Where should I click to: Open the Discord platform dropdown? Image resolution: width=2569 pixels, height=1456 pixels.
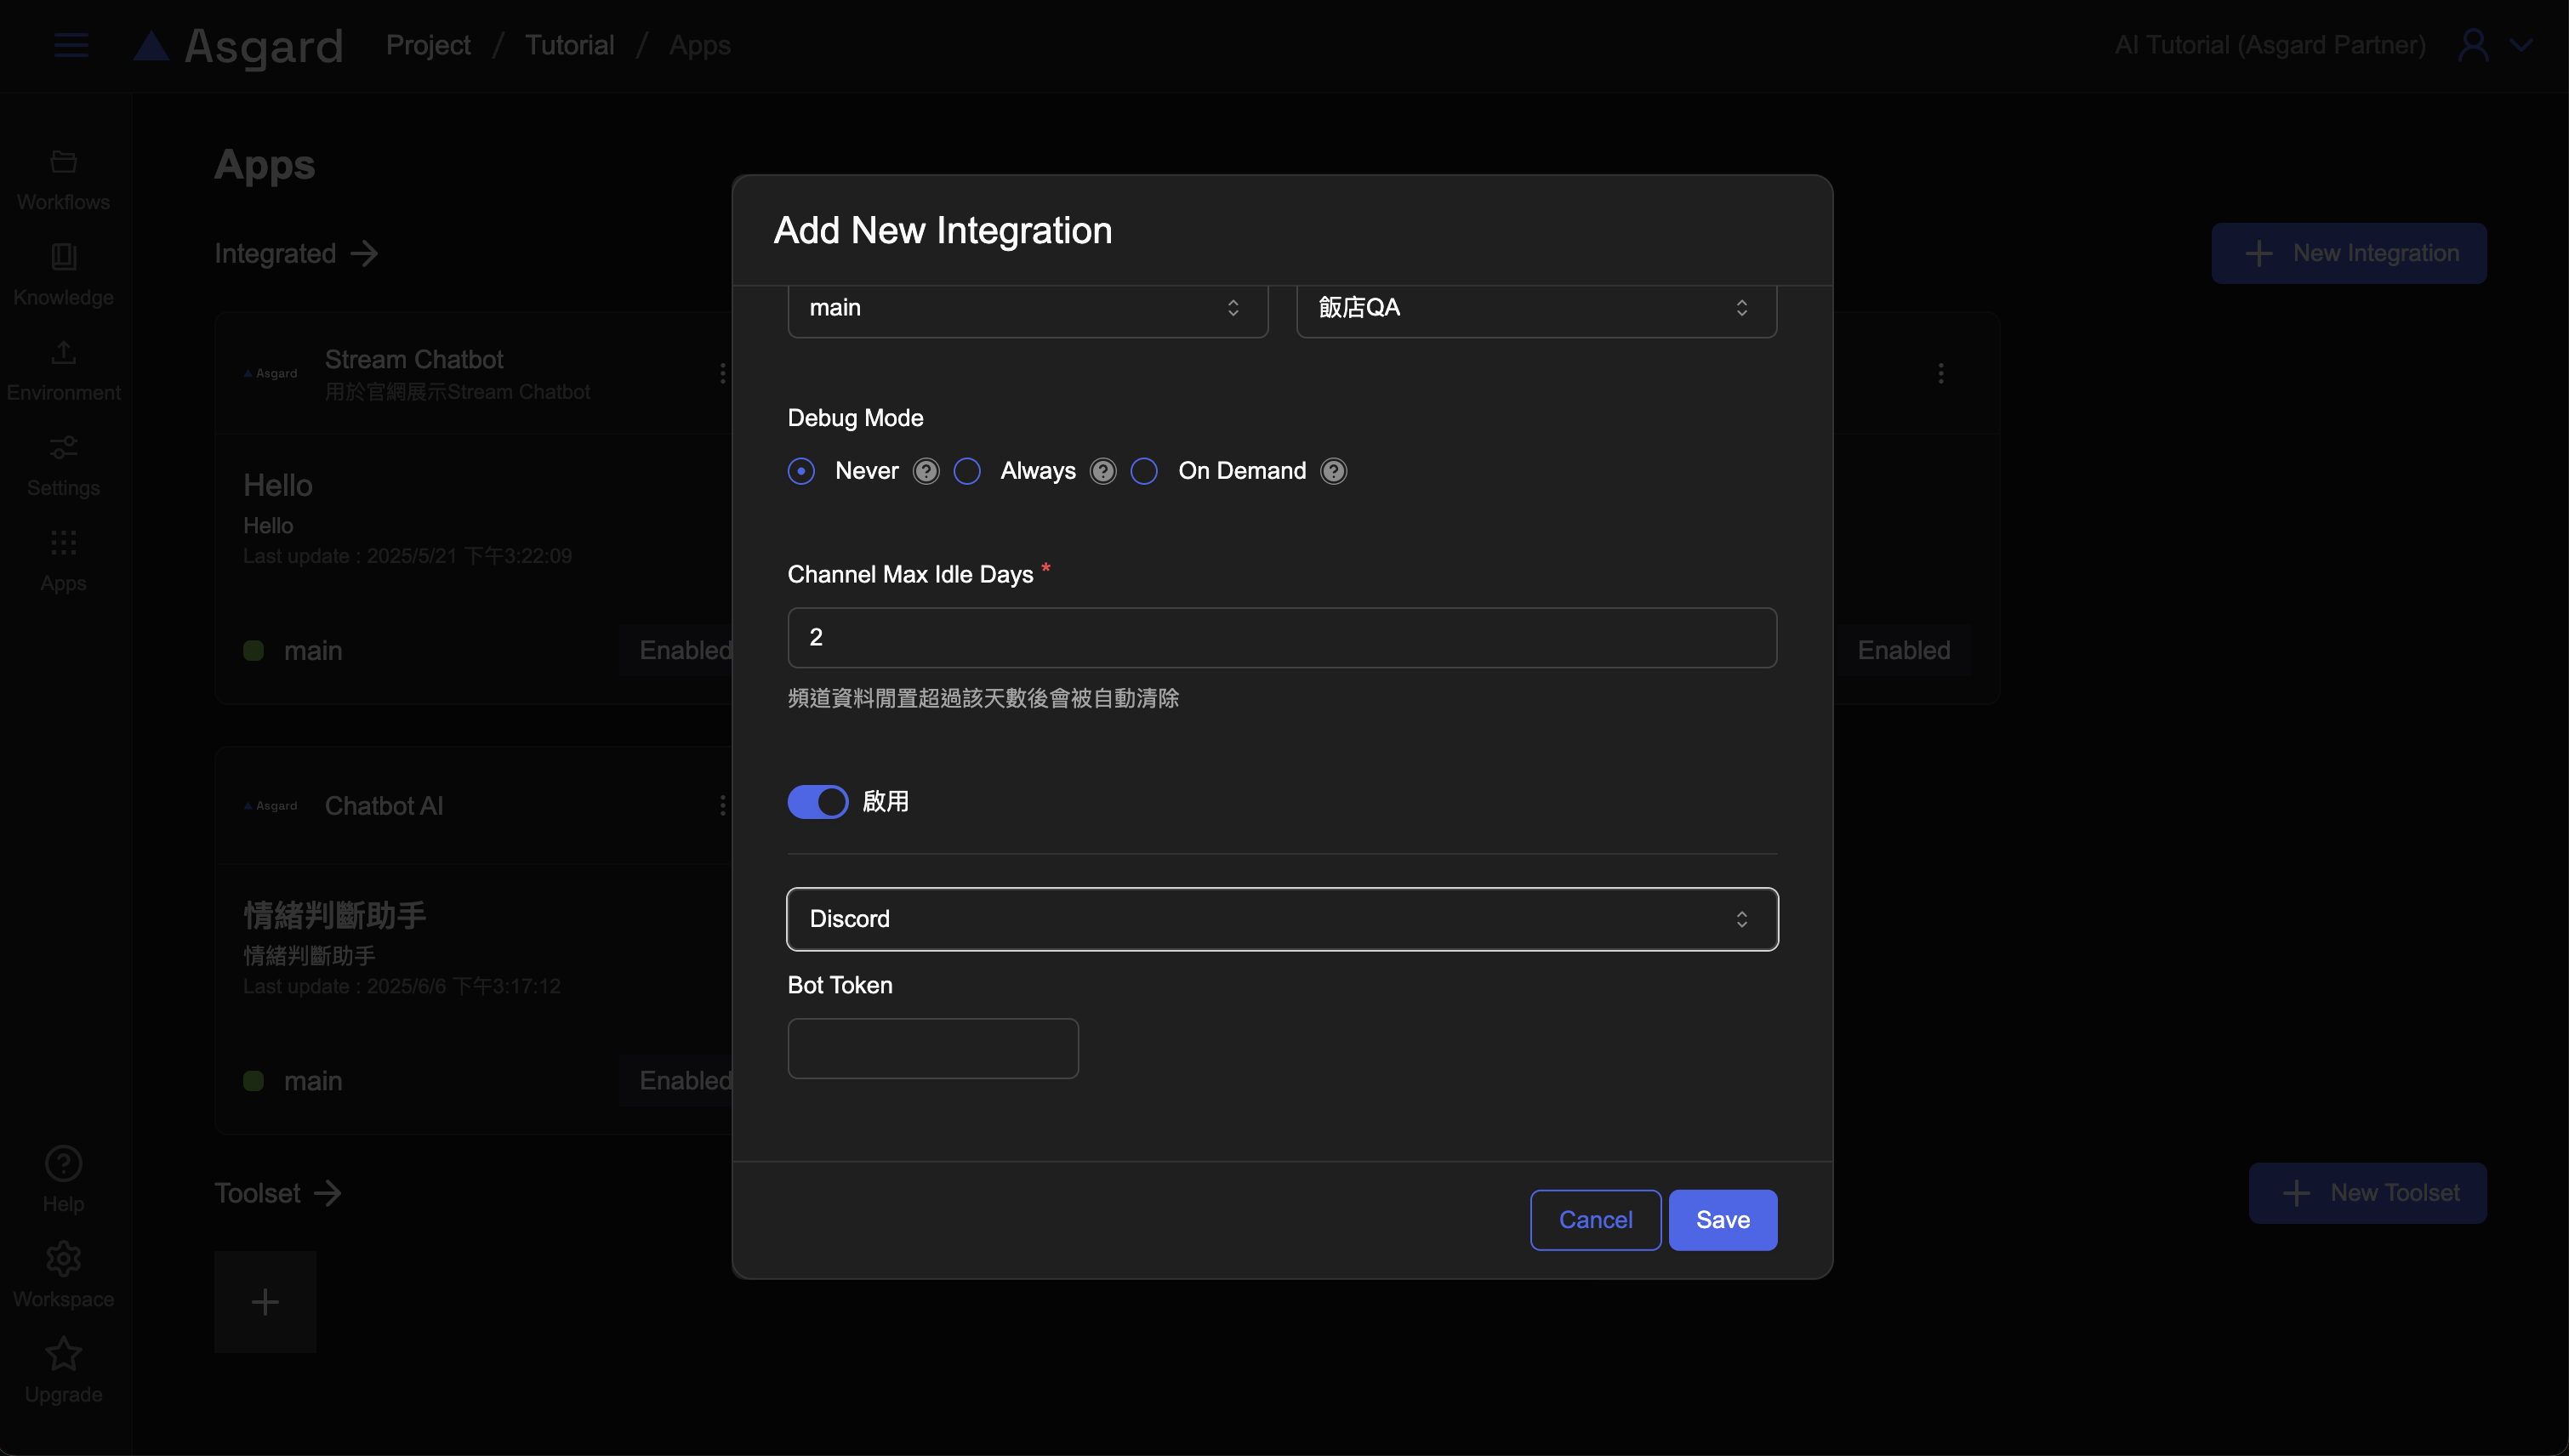[x=1281, y=919]
